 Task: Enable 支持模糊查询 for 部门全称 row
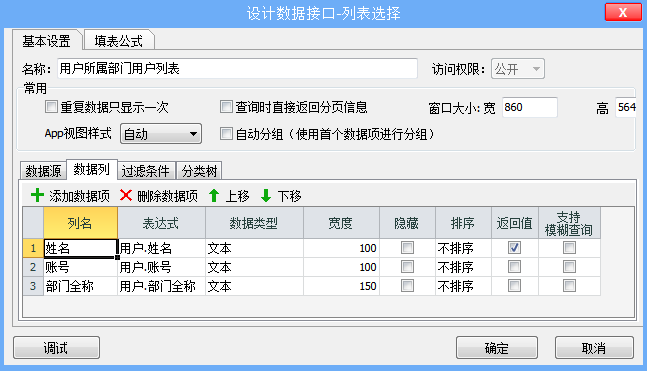569,286
